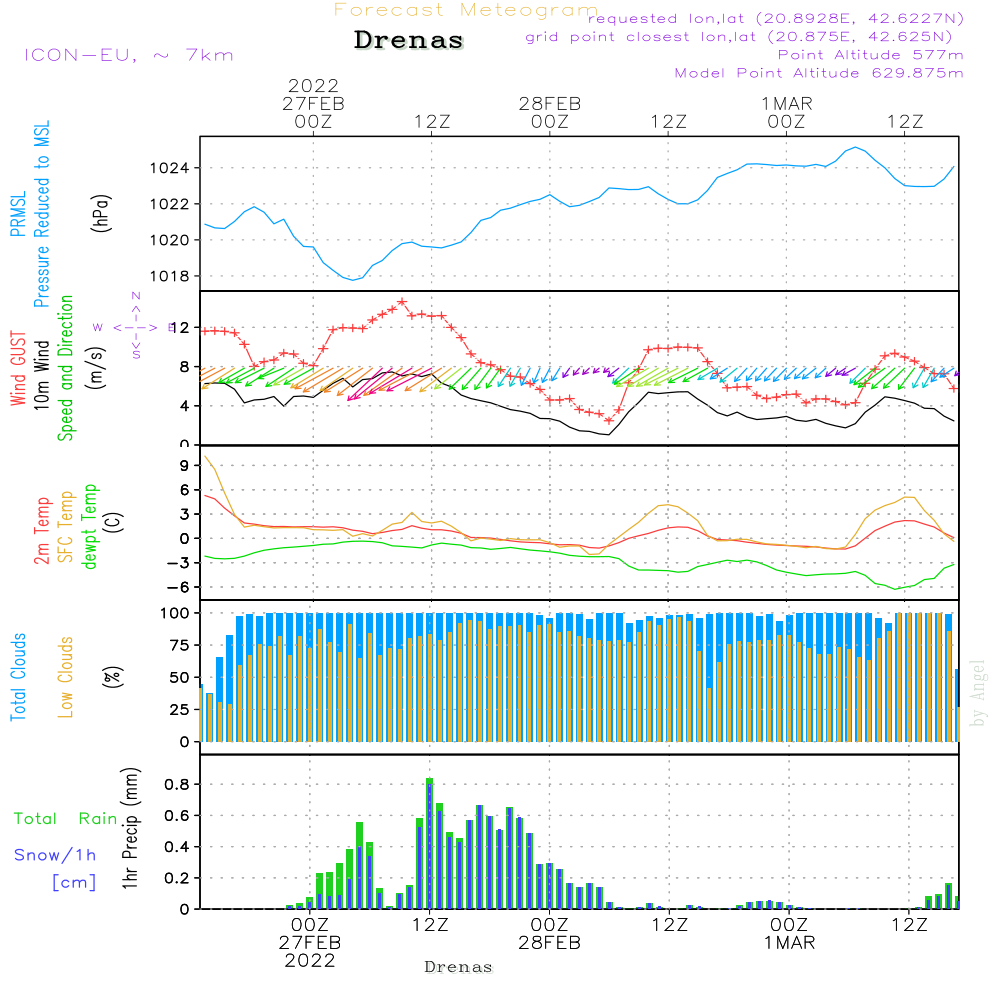
Task: Click the '4' wind speed axis value
Action: [185, 406]
